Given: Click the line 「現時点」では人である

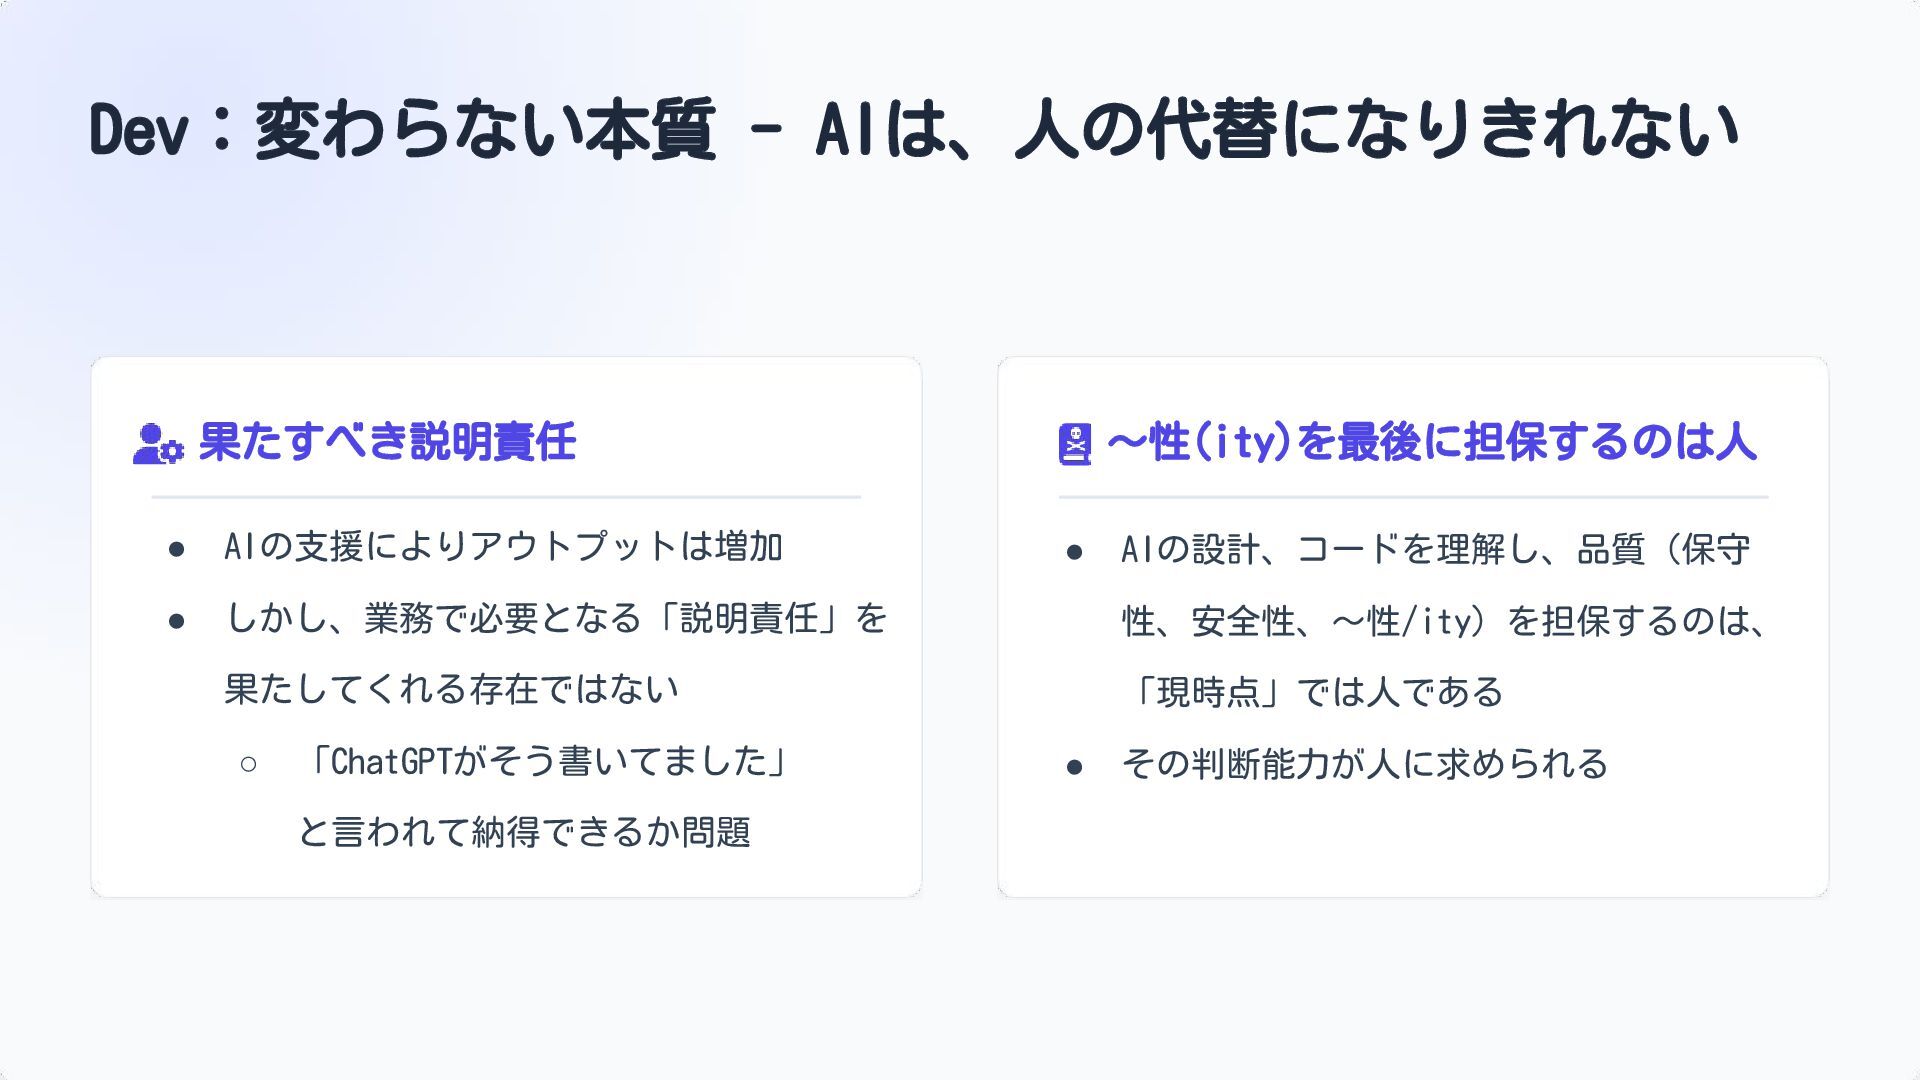Looking at the screenshot, I should pyautogui.click(x=1313, y=692).
